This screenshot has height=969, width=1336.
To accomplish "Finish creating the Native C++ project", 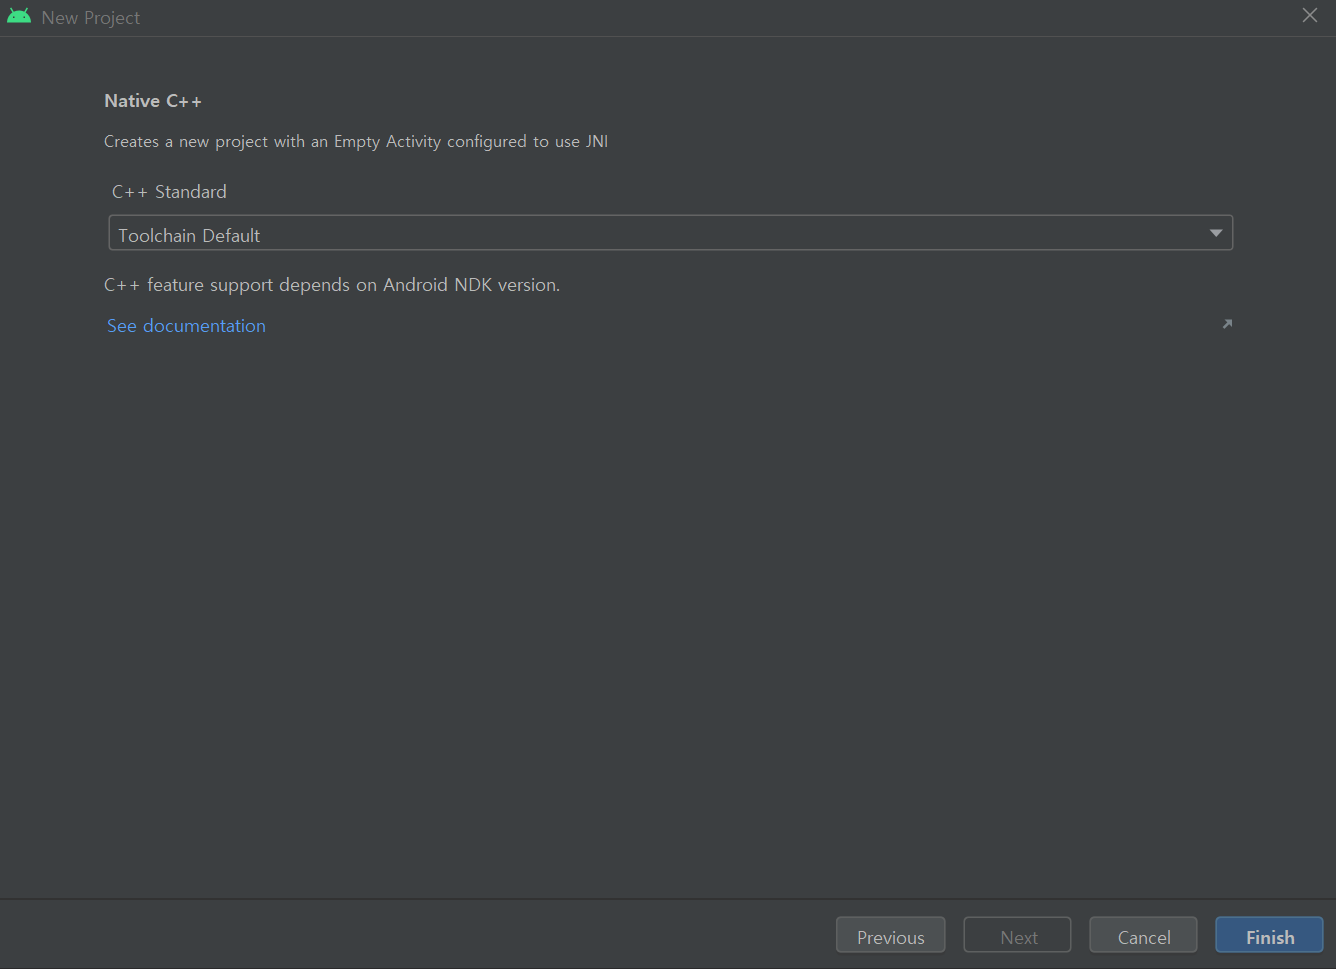I will [x=1269, y=935].
